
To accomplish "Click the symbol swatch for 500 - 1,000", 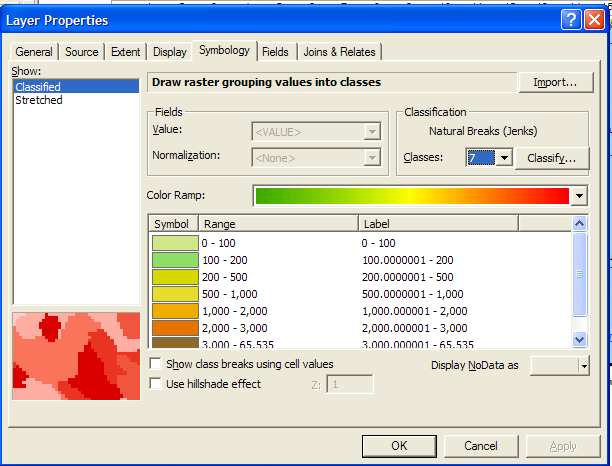I will pyautogui.click(x=175, y=294).
